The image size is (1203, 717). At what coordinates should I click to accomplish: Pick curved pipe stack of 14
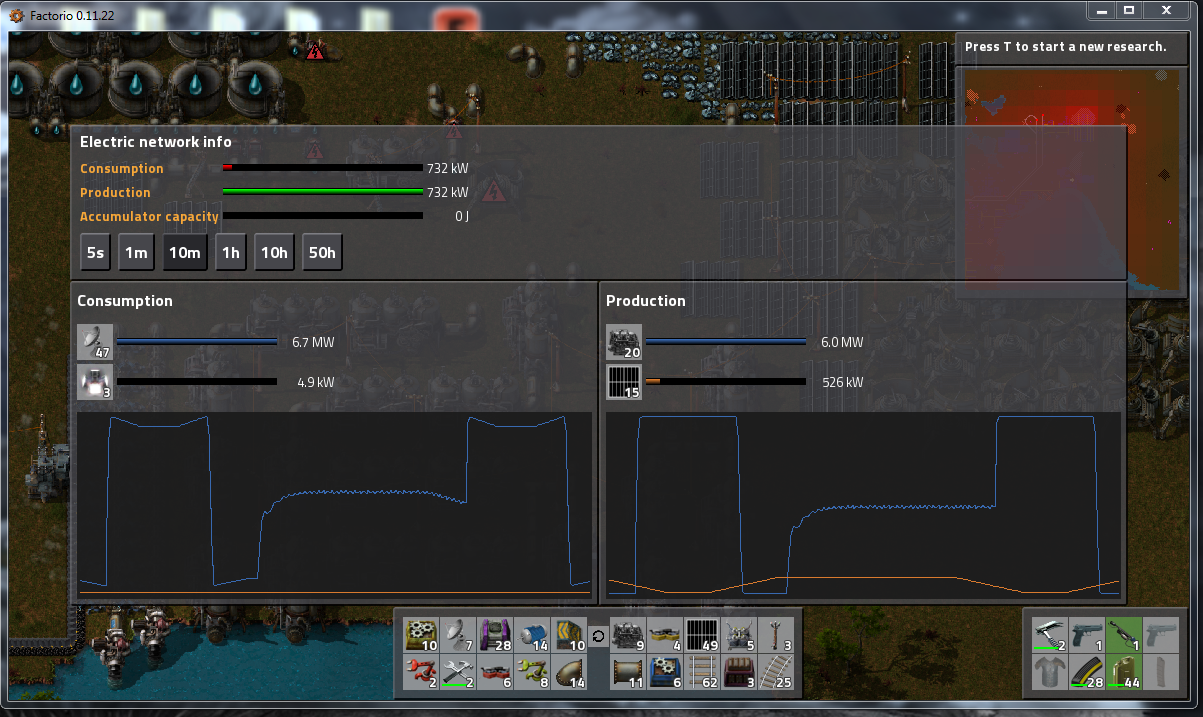pyautogui.click(x=569, y=672)
